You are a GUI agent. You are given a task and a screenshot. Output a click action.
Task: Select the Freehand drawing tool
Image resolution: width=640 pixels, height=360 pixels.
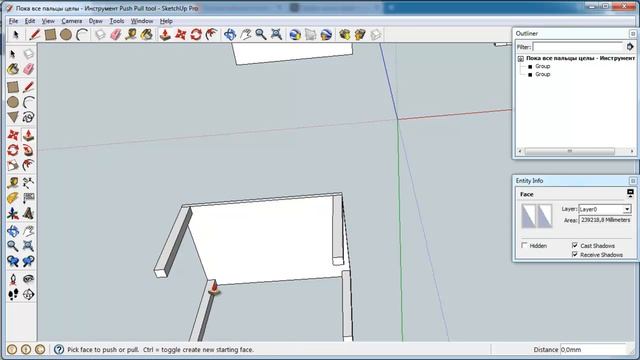(28, 118)
